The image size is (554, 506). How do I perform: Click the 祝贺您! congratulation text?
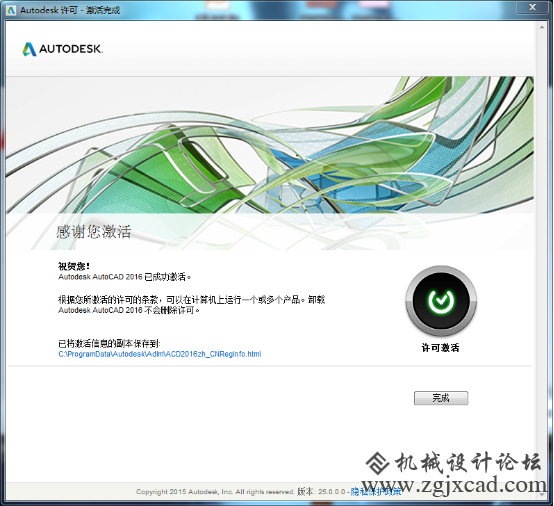pos(74,266)
